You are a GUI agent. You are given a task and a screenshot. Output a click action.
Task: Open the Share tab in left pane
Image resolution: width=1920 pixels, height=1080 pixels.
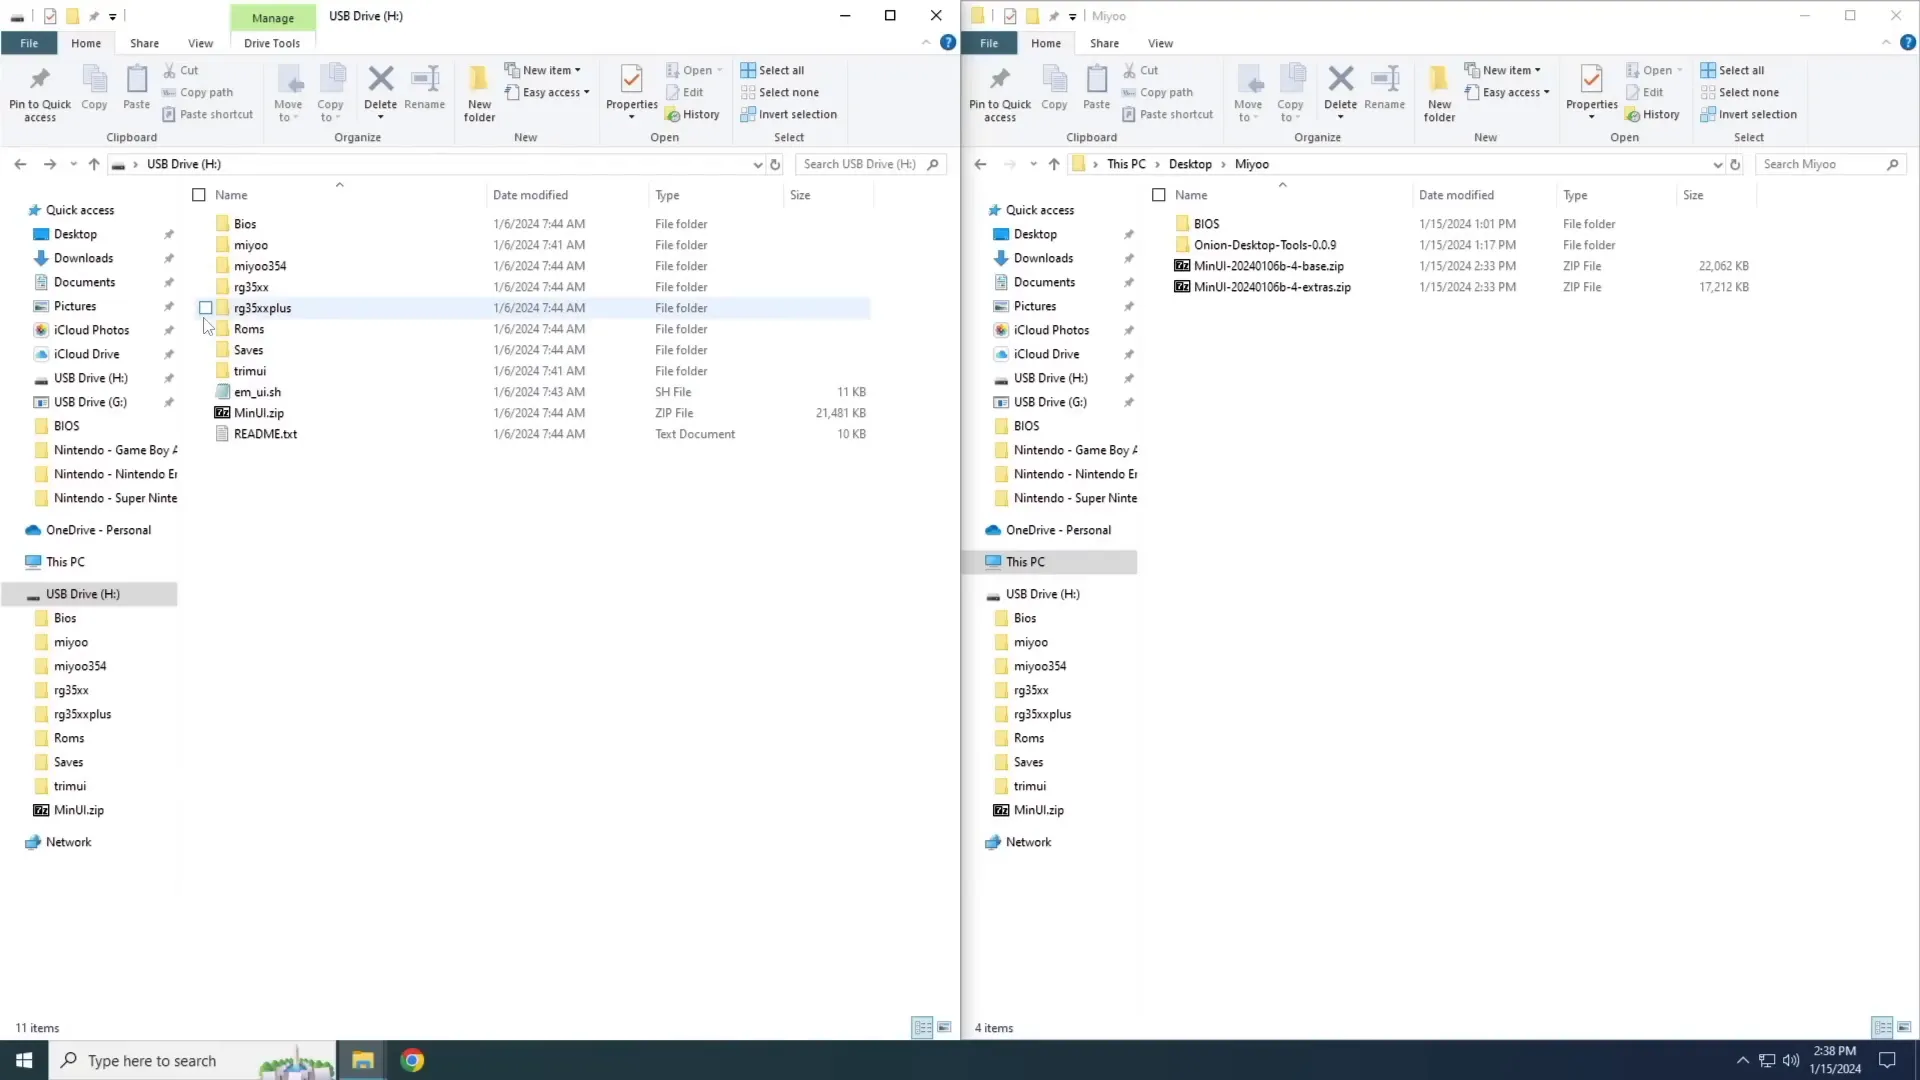[x=144, y=44]
